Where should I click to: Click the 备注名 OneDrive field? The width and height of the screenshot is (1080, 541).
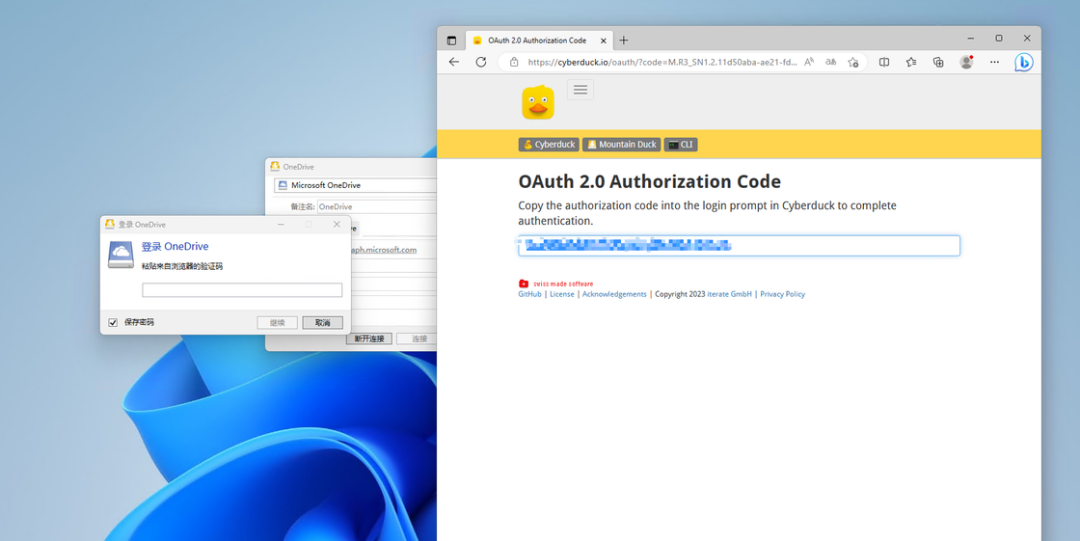(x=377, y=207)
